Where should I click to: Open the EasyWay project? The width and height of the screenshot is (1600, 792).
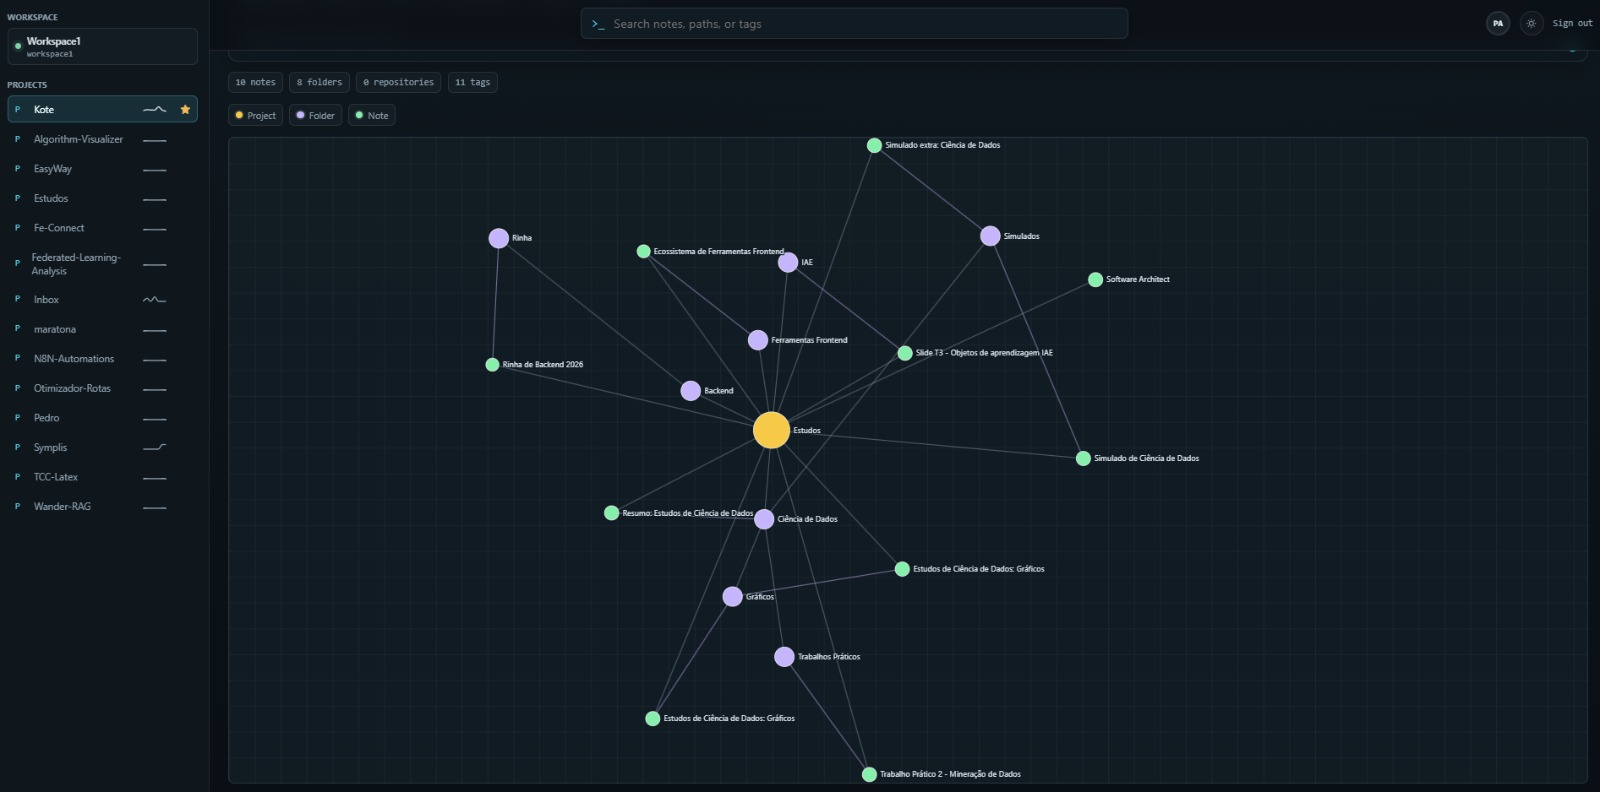(x=102, y=169)
